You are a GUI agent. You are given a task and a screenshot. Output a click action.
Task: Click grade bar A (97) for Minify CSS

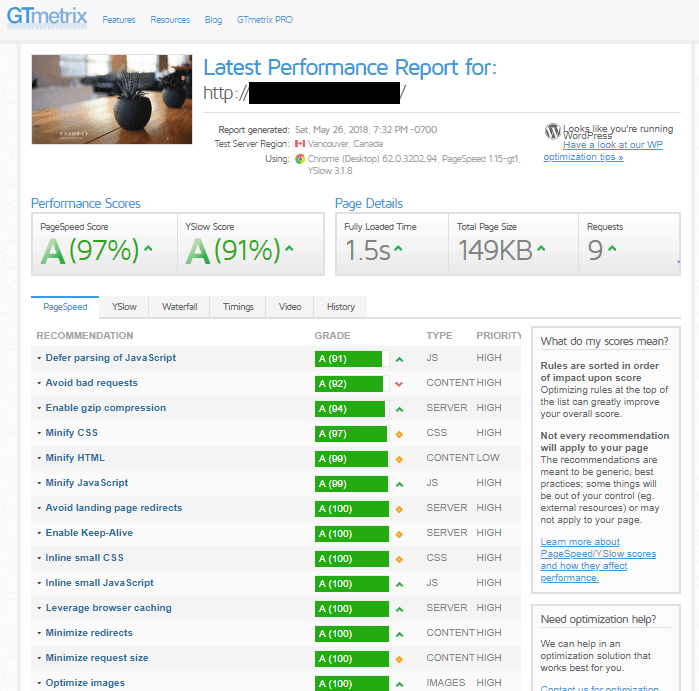pos(352,434)
